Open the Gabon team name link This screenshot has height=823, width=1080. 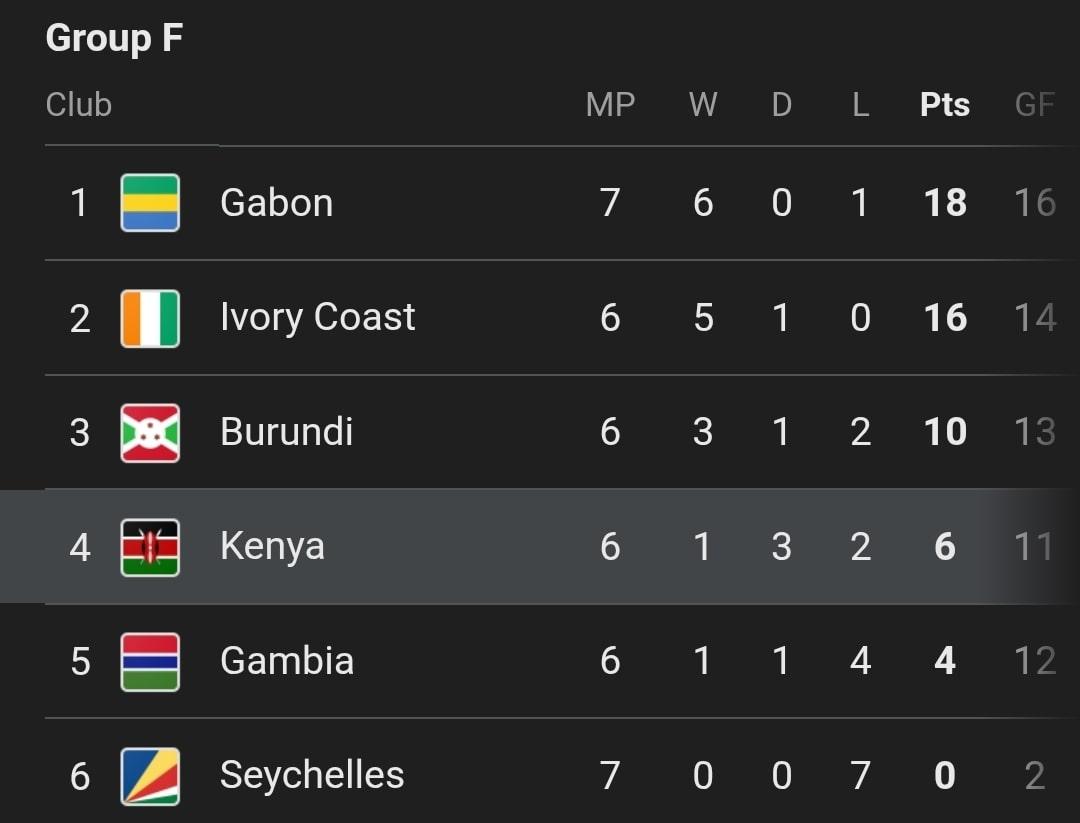pyautogui.click(x=277, y=202)
